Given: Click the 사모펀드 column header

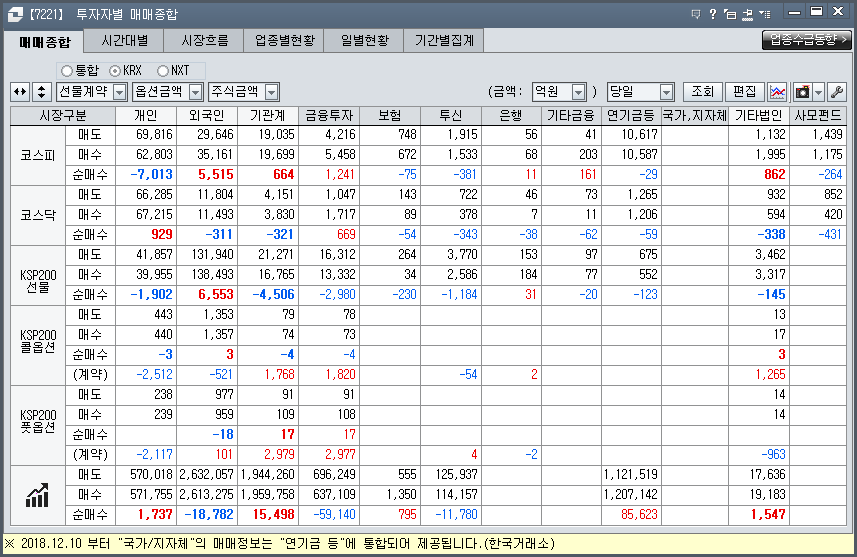Looking at the screenshot, I should pyautogui.click(x=818, y=115).
